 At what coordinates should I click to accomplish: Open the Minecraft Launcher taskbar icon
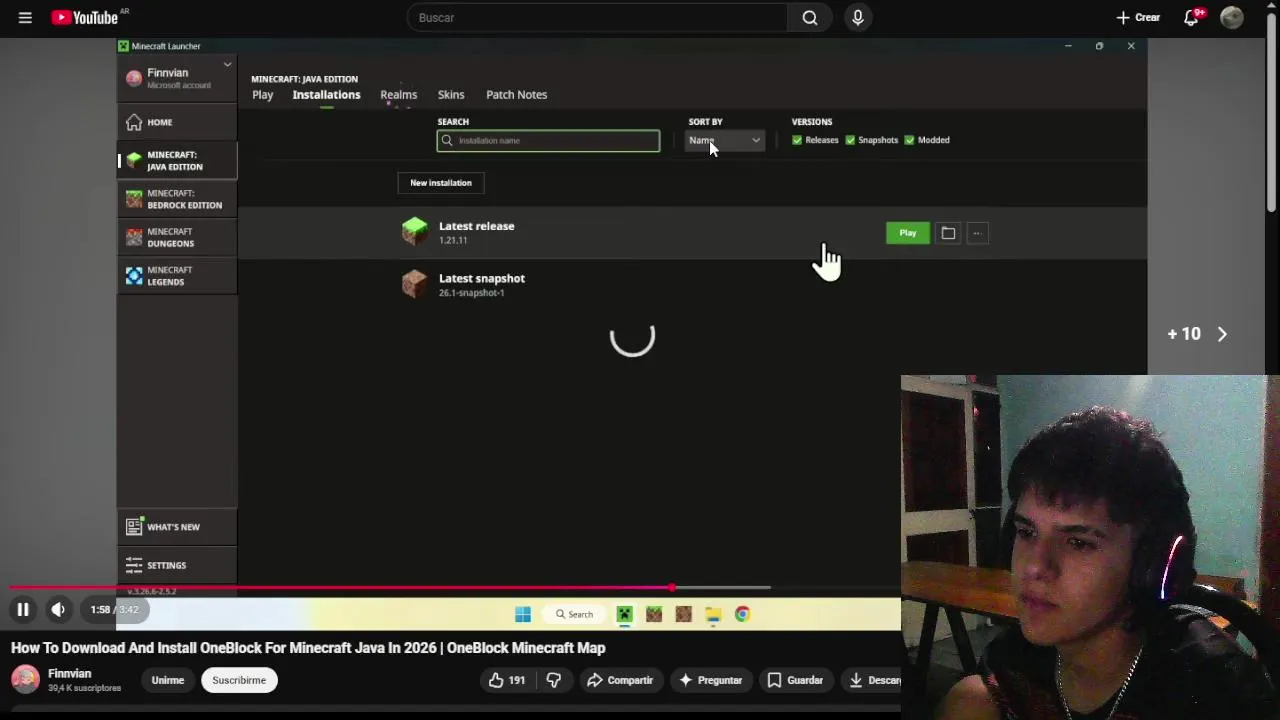[624, 614]
